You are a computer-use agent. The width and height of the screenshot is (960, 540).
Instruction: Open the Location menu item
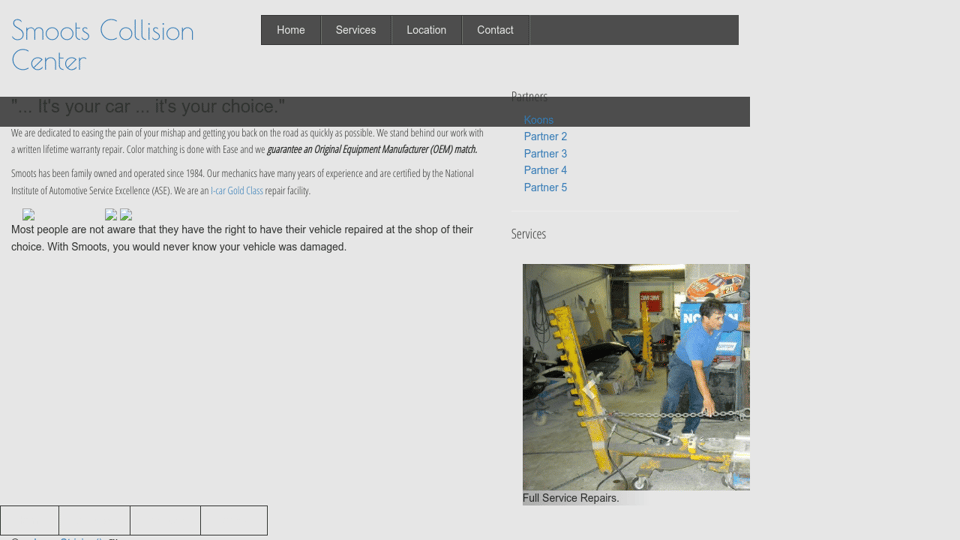pos(426,30)
